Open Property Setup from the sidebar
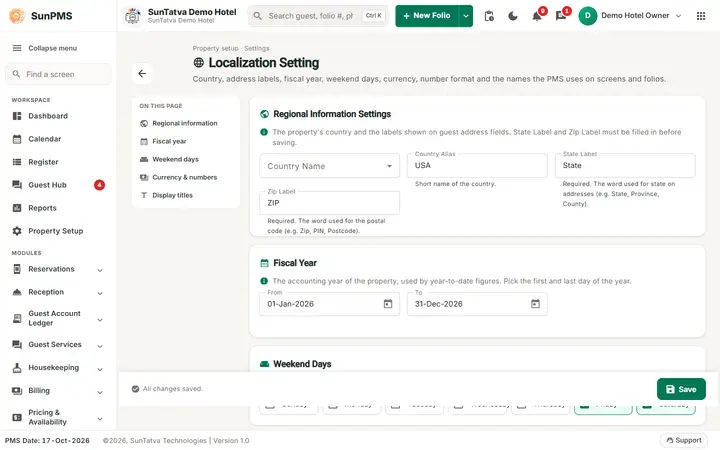720x450 pixels. click(x=58, y=231)
